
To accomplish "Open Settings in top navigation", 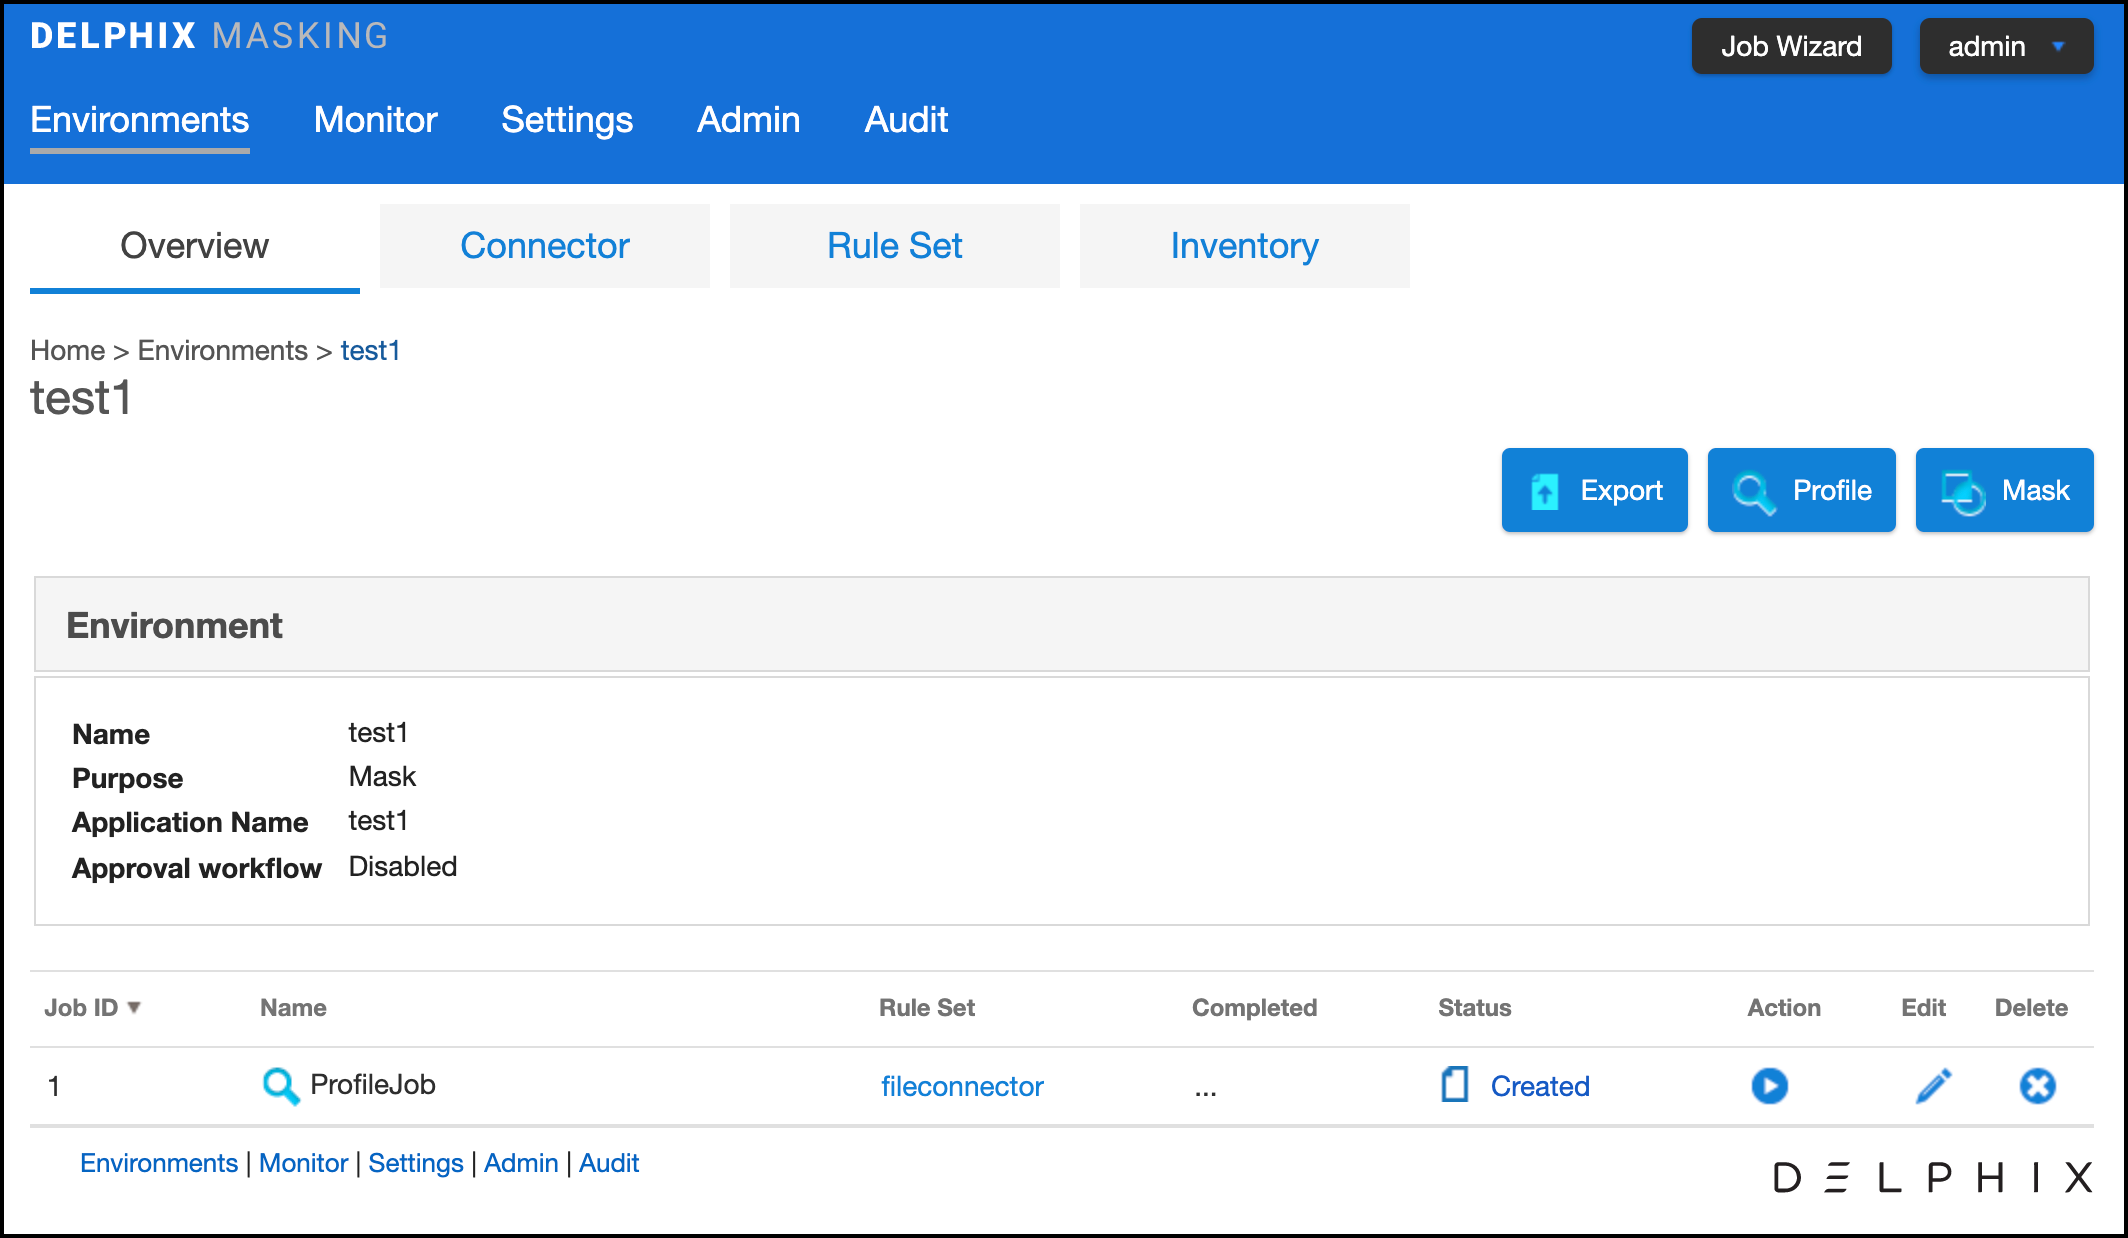I will (566, 120).
